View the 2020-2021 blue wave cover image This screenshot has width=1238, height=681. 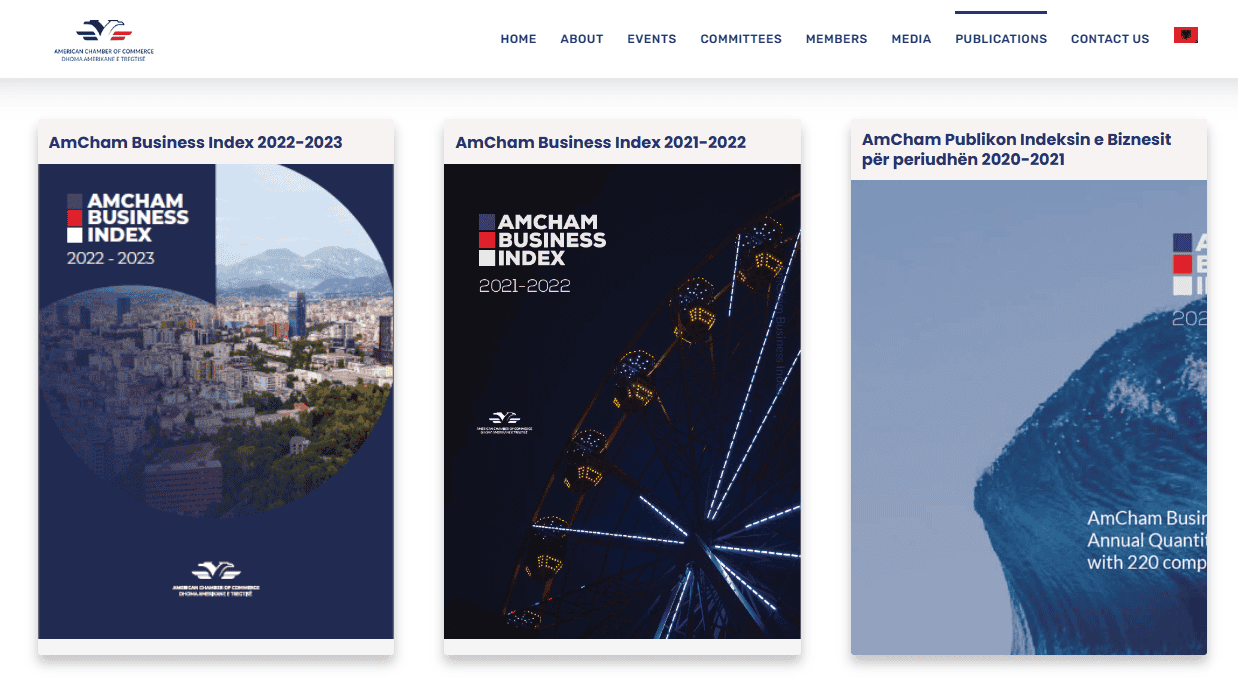pyautogui.click(x=1029, y=417)
